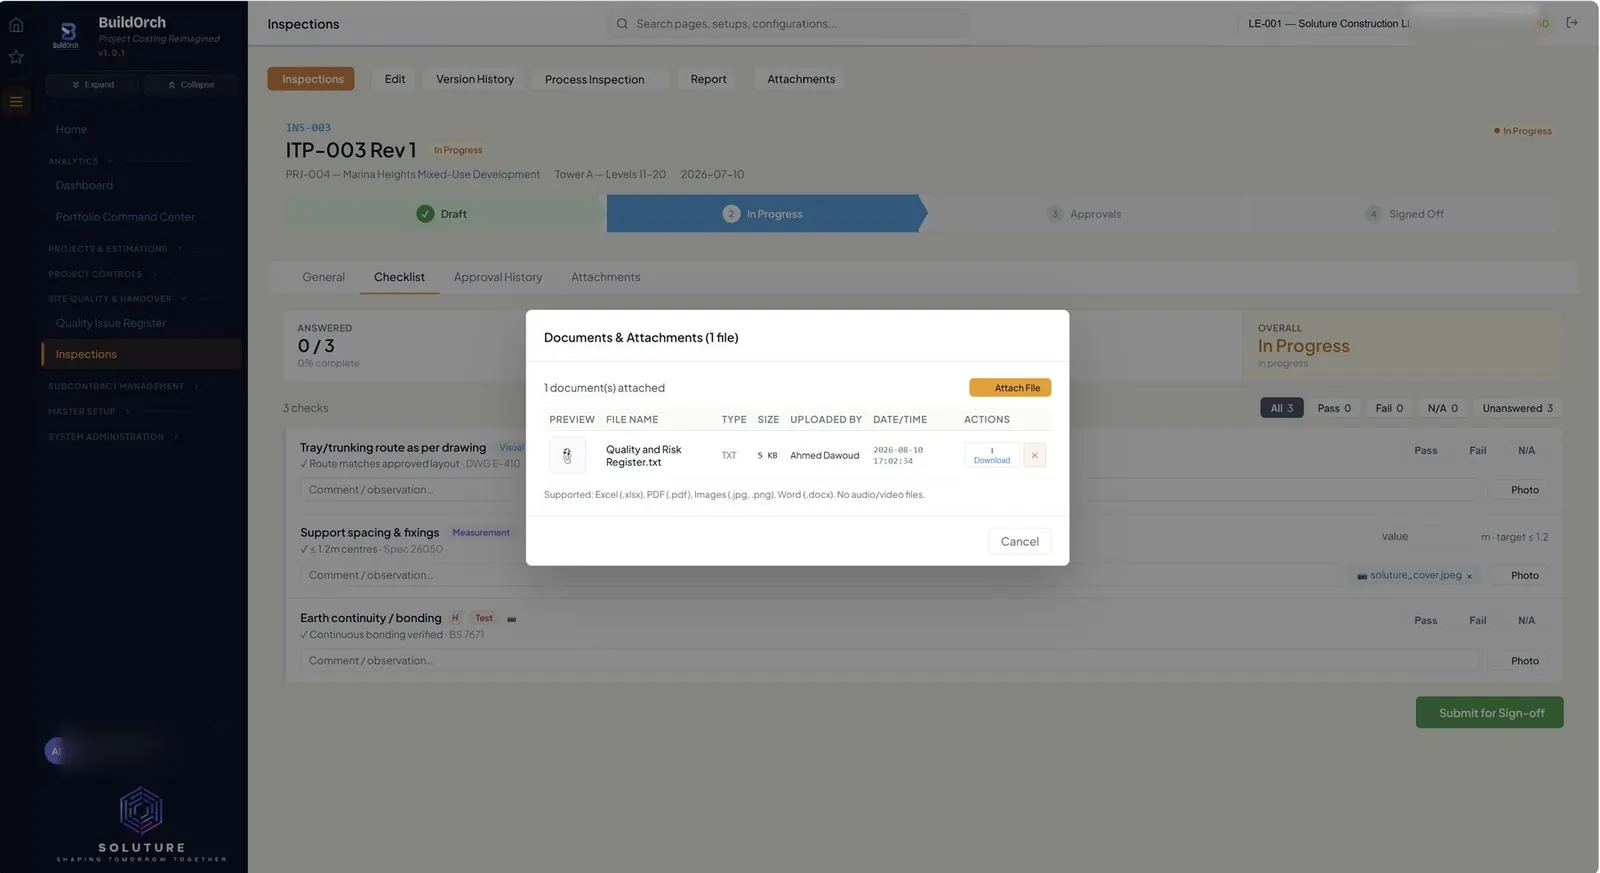Open Quality Issue Register in sidebar
Screen dimensions: 1600x873
(111, 323)
